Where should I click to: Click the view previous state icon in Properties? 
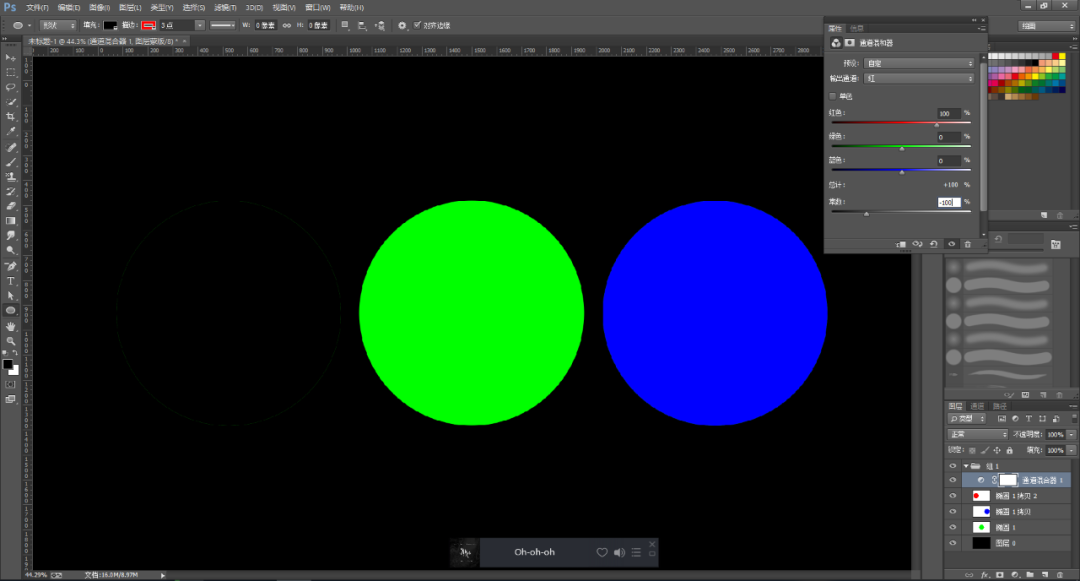[917, 244]
